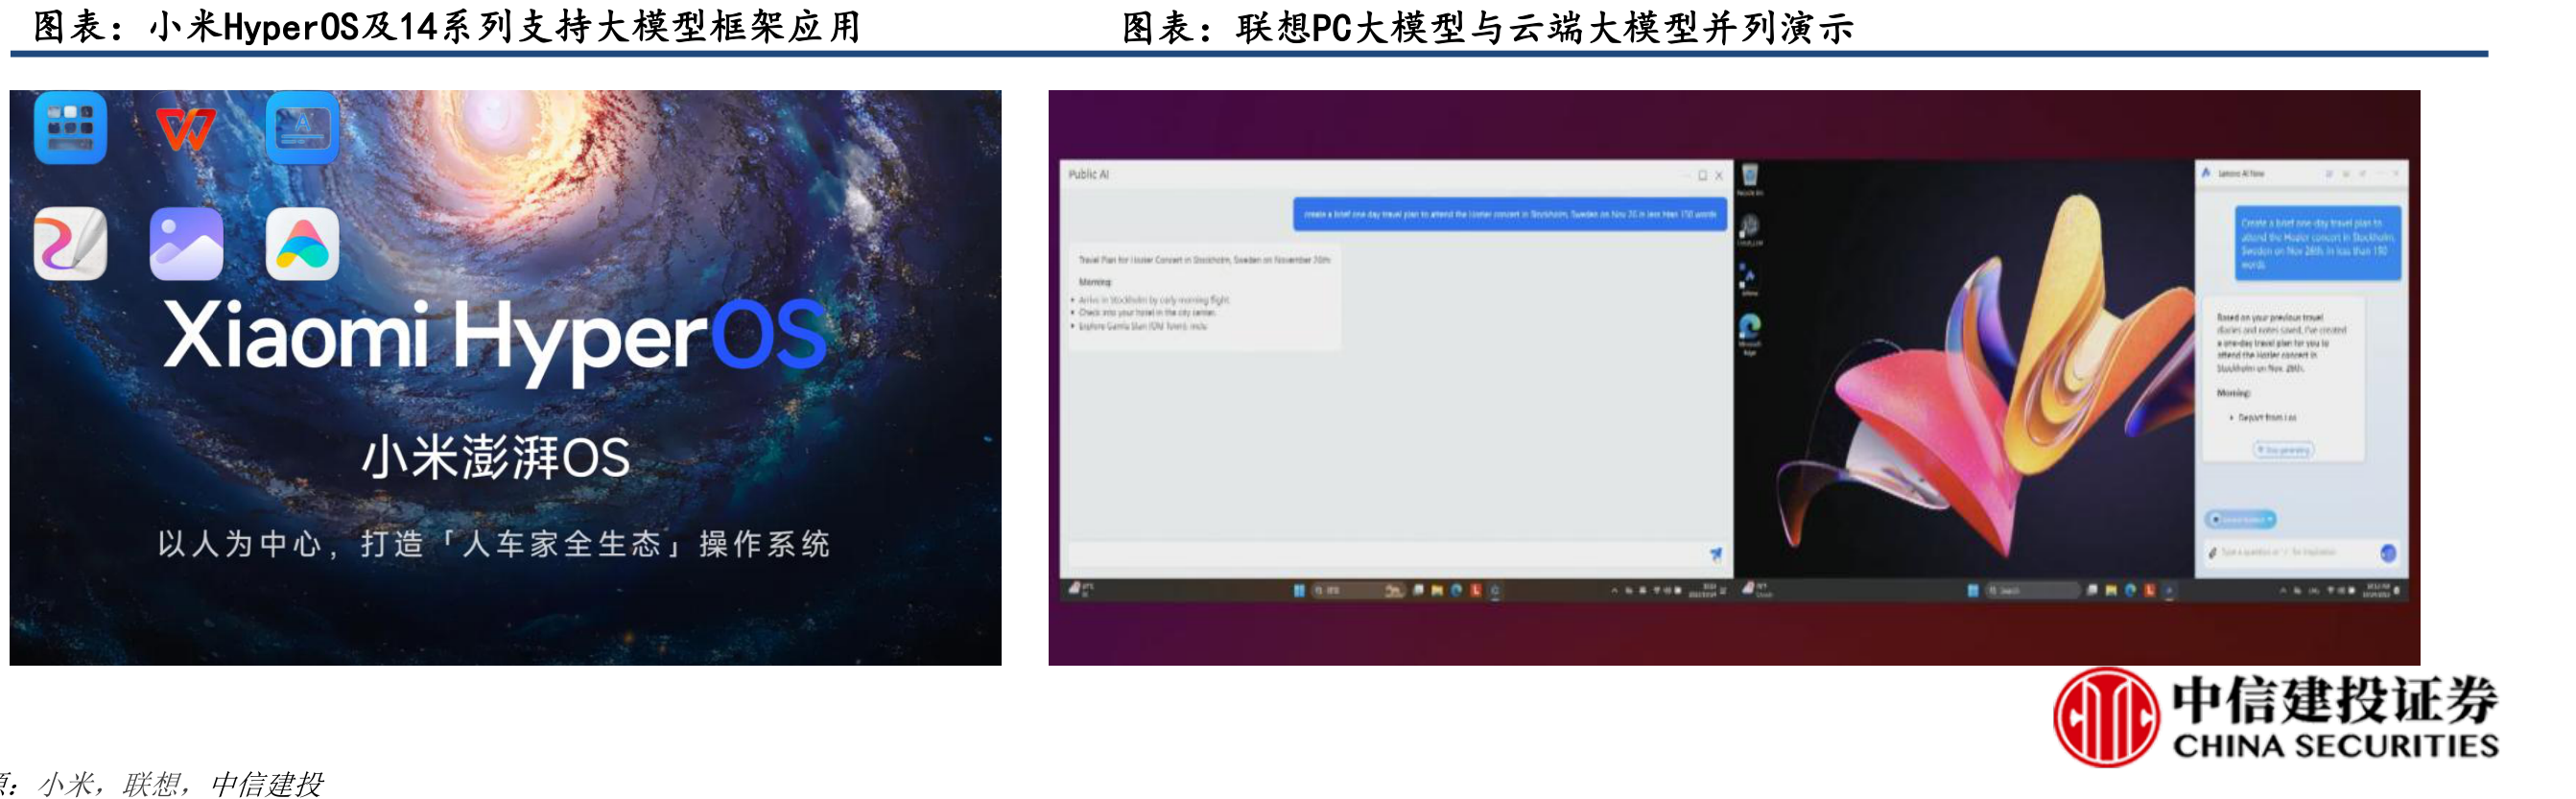Open Task View on right screen taskbar
Image resolution: width=2576 pixels, height=799 pixels.
point(2093,591)
